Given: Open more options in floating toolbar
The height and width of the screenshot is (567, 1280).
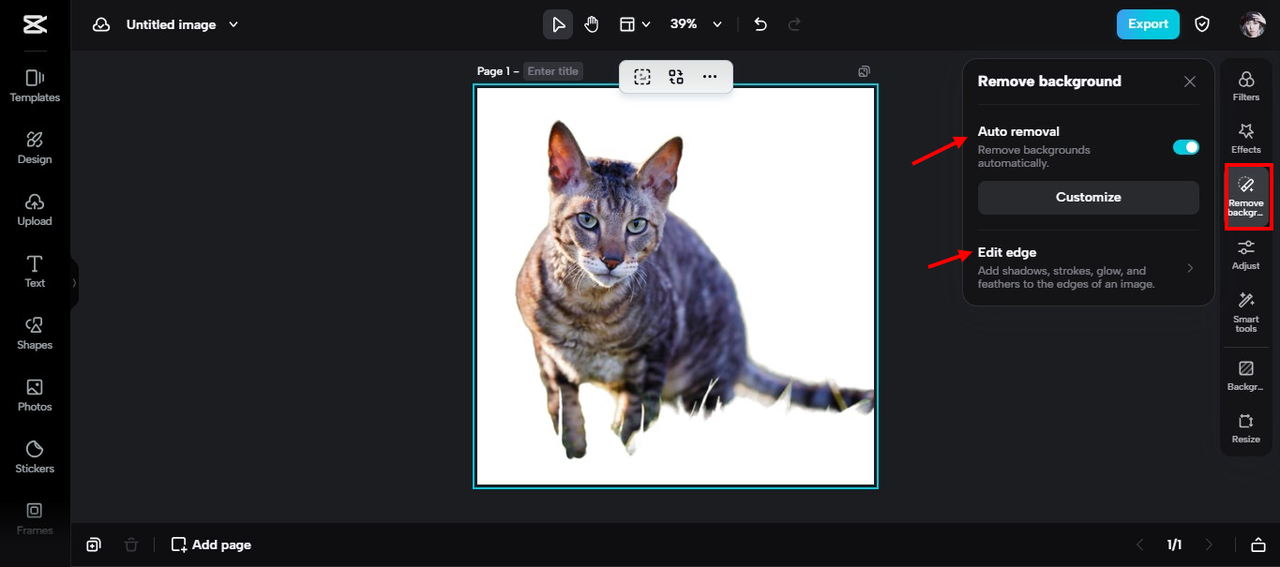Looking at the screenshot, I should coord(710,77).
